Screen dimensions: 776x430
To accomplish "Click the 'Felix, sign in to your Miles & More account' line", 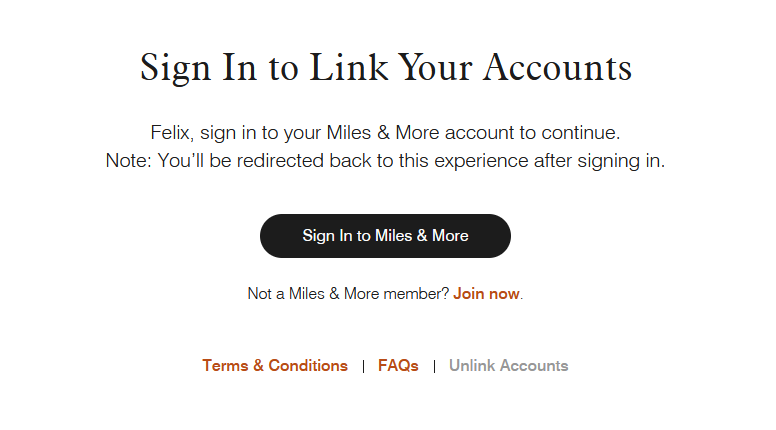I will pos(385,132).
